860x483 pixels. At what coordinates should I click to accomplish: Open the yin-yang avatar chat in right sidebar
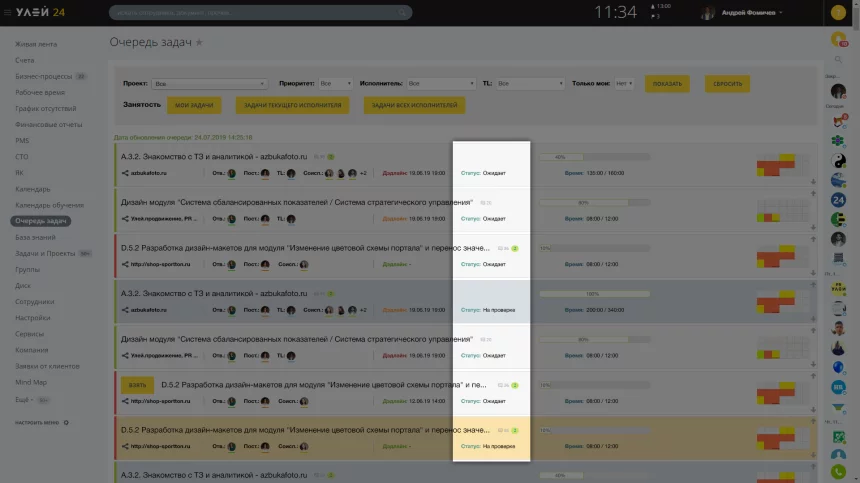pos(839,161)
